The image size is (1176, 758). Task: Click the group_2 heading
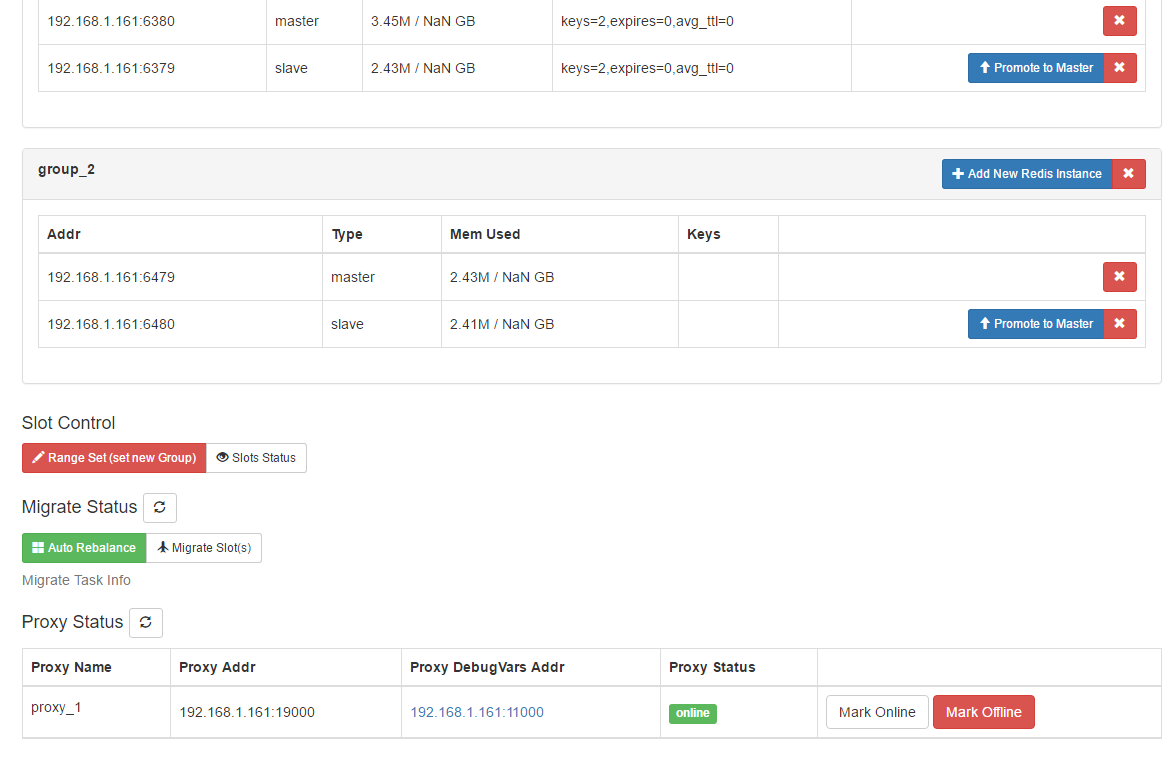point(67,169)
